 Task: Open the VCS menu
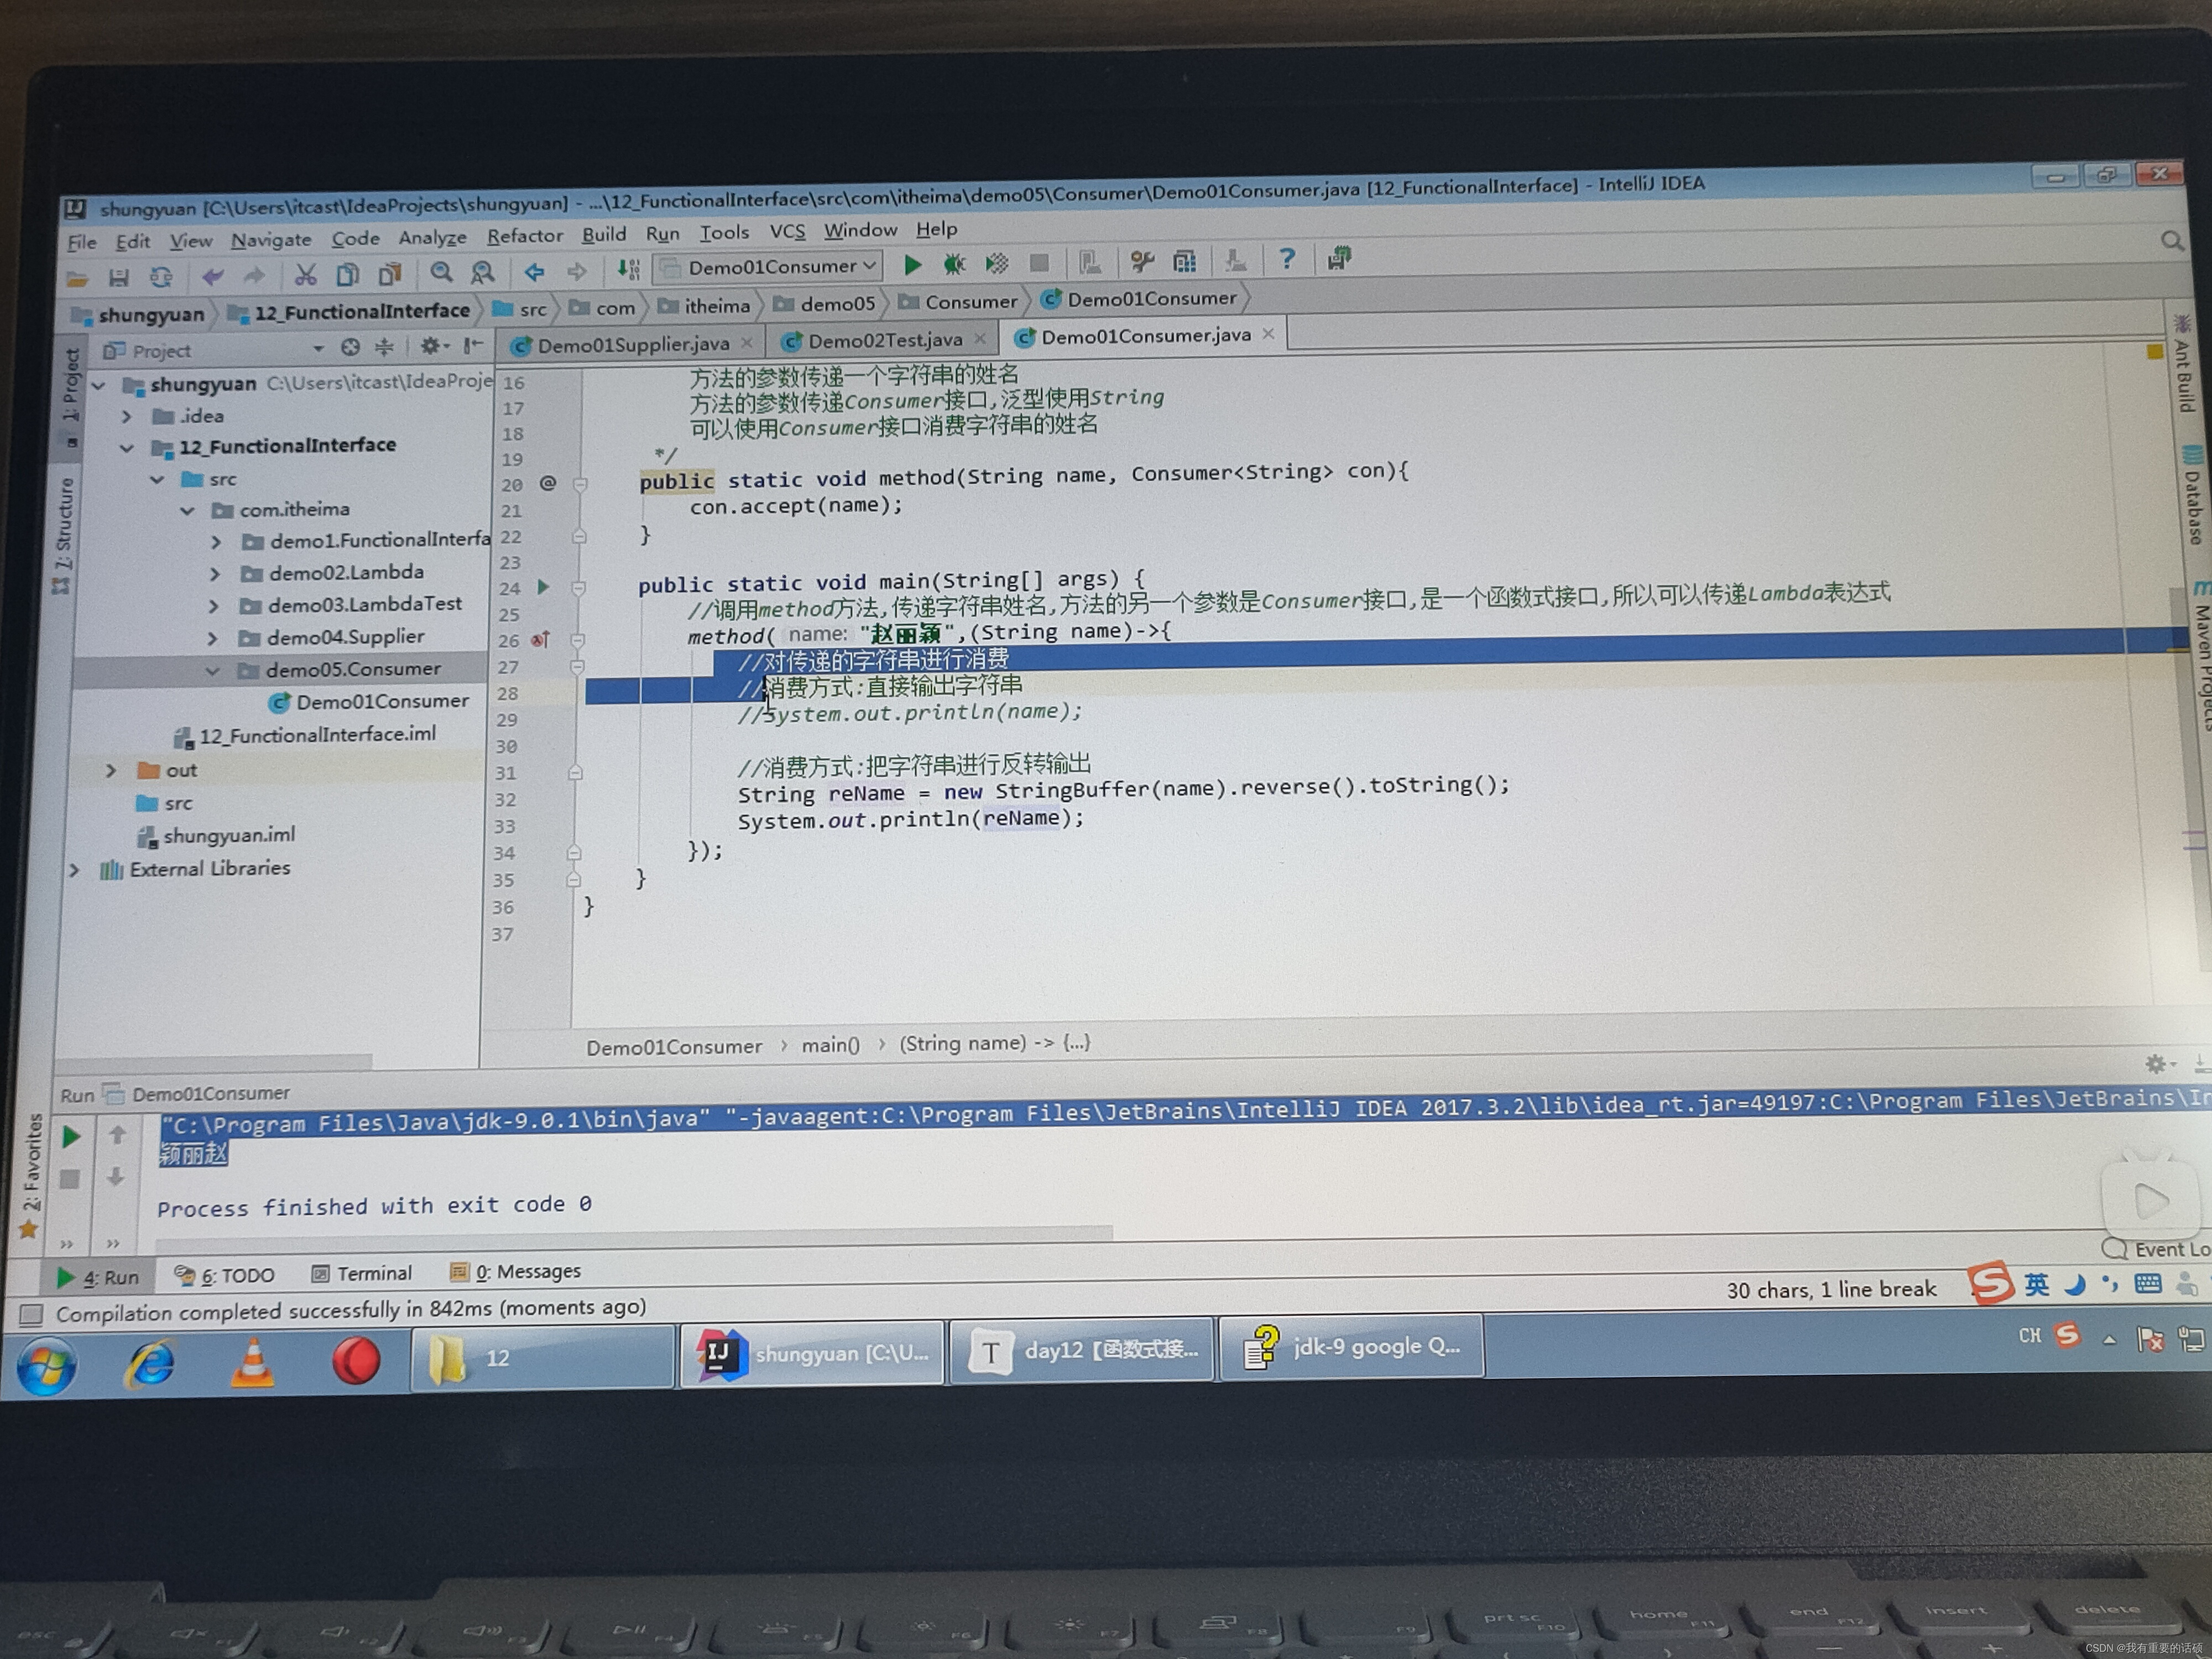[x=787, y=232]
